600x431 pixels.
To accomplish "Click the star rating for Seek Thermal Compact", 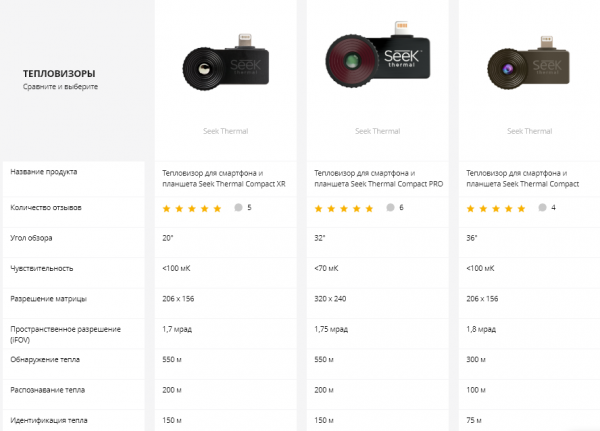I will (495, 208).
